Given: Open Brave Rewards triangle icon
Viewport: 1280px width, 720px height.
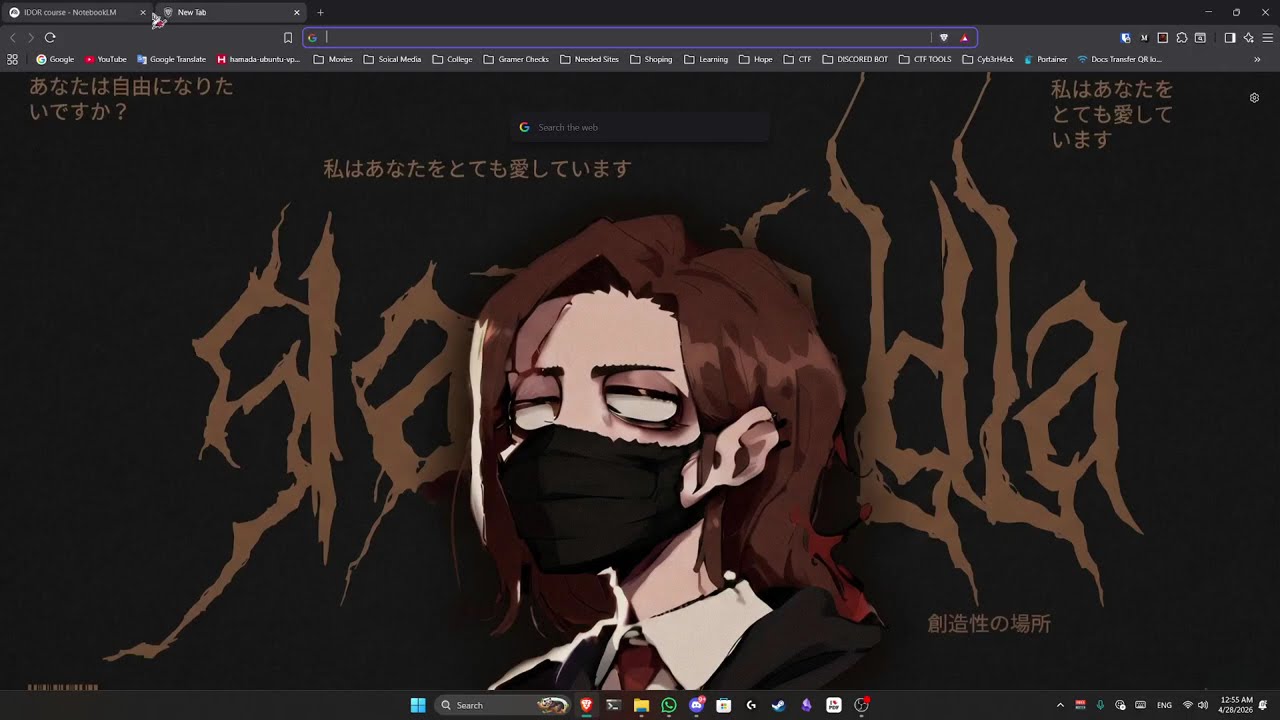Looking at the screenshot, I should (964, 38).
